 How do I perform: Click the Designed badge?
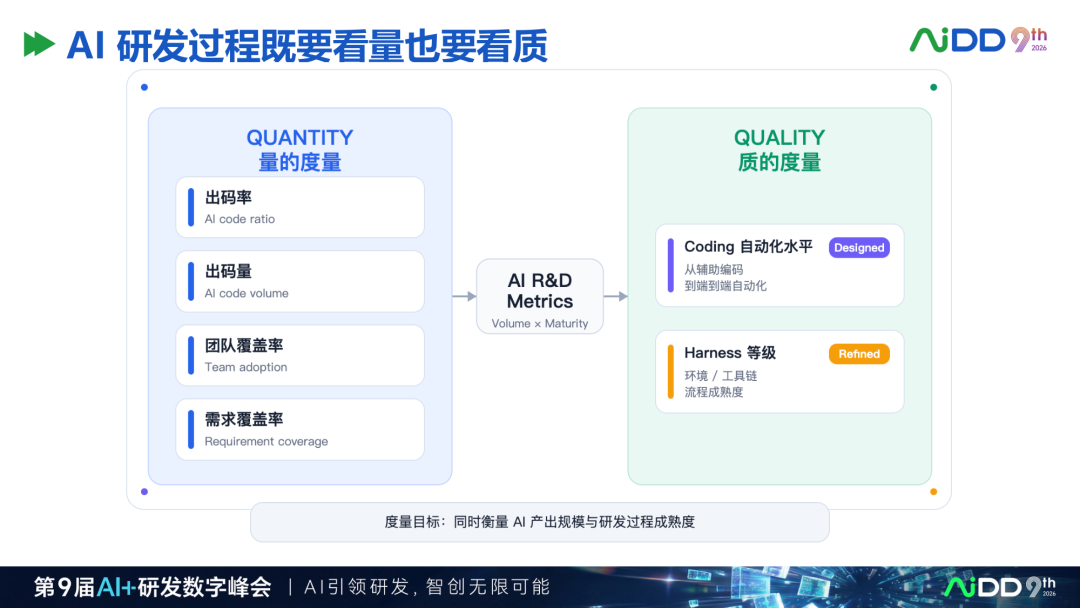[859, 248]
